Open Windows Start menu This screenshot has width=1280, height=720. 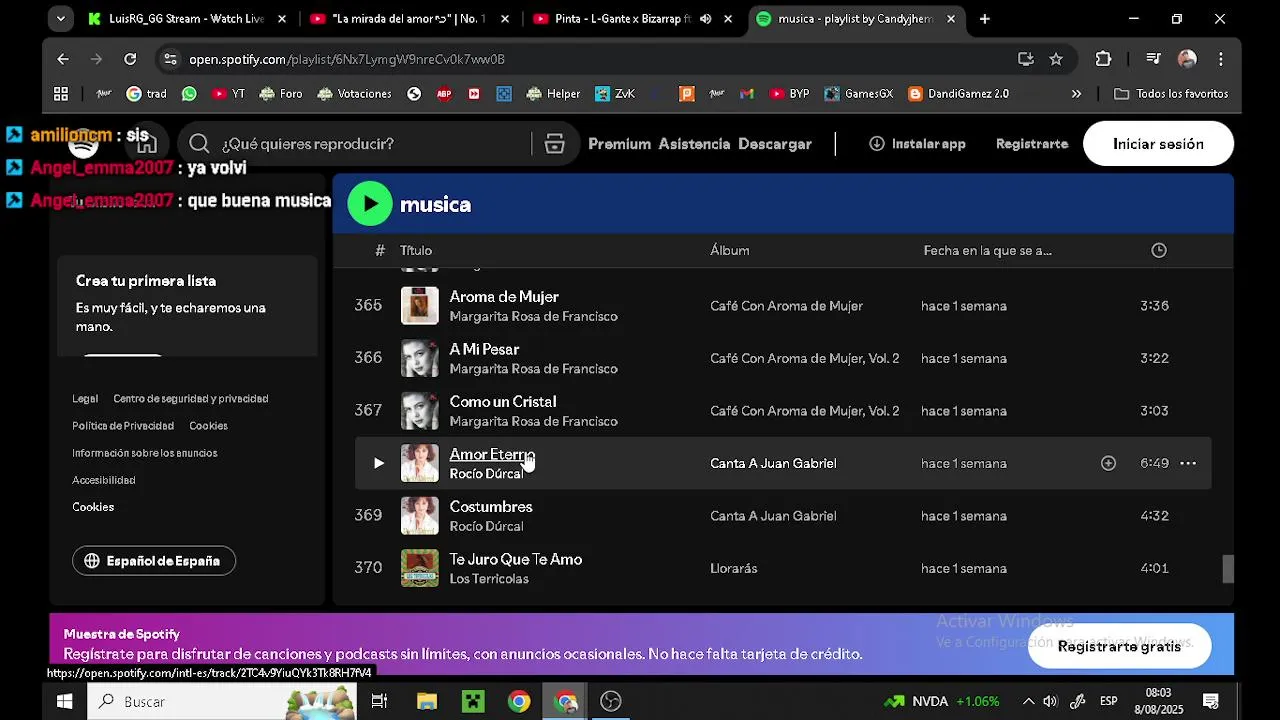(x=64, y=701)
